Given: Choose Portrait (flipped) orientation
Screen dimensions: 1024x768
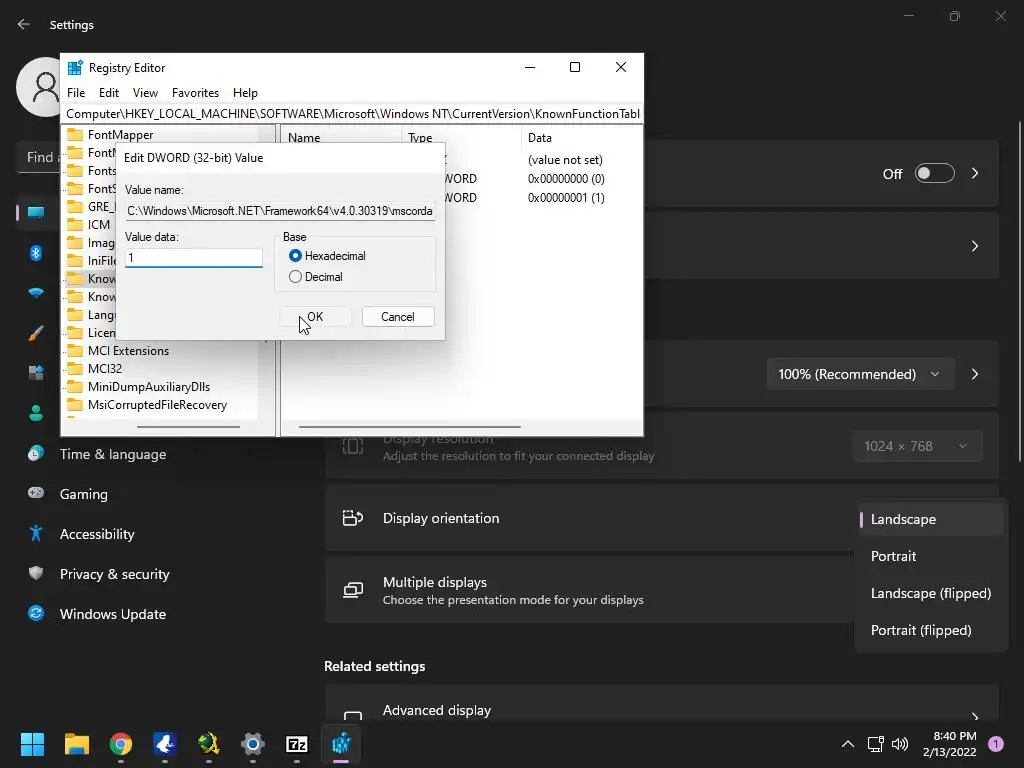Looking at the screenshot, I should click(931, 630).
